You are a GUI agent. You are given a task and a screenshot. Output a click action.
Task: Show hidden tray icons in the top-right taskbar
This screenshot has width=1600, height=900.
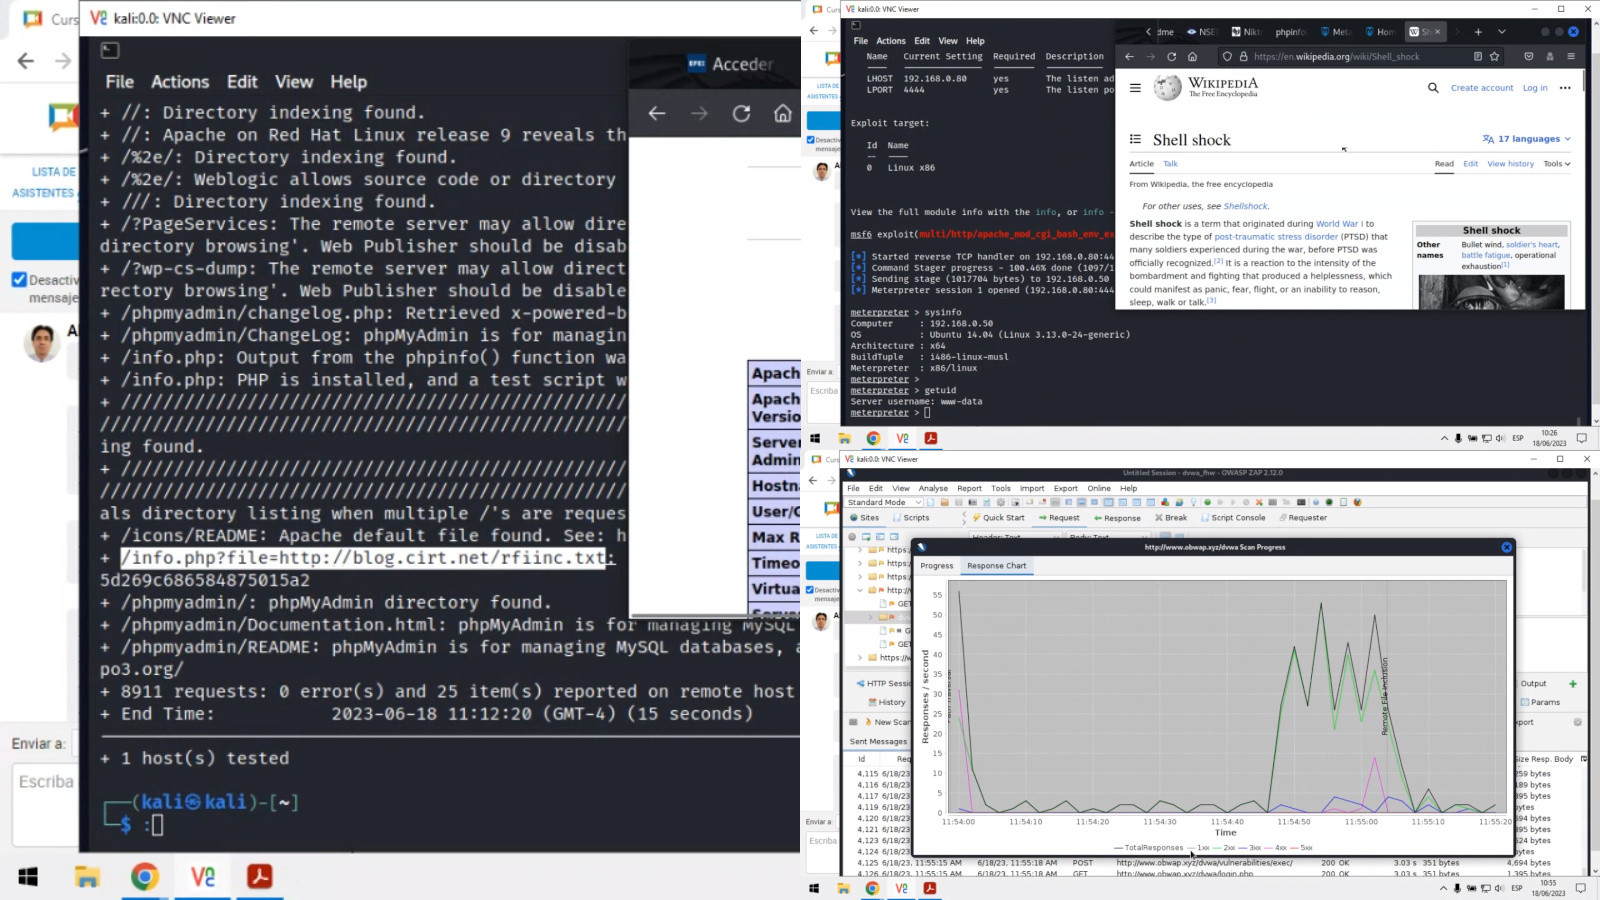tap(1444, 438)
